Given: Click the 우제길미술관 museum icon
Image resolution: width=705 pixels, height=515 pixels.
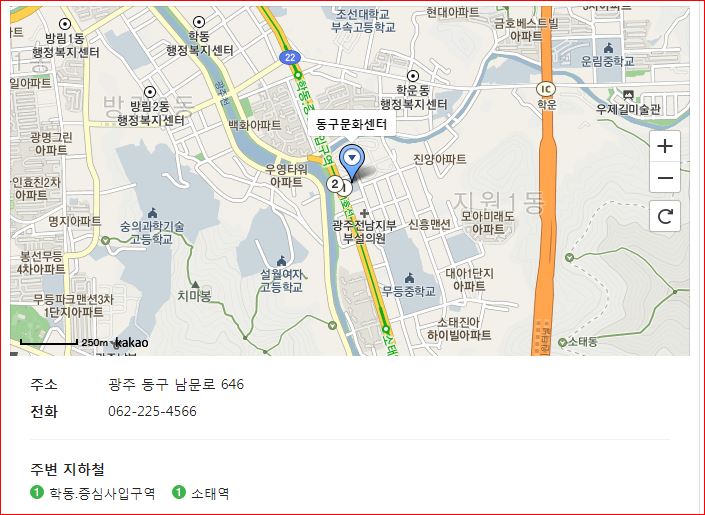Looking at the screenshot, I should (628, 95).
